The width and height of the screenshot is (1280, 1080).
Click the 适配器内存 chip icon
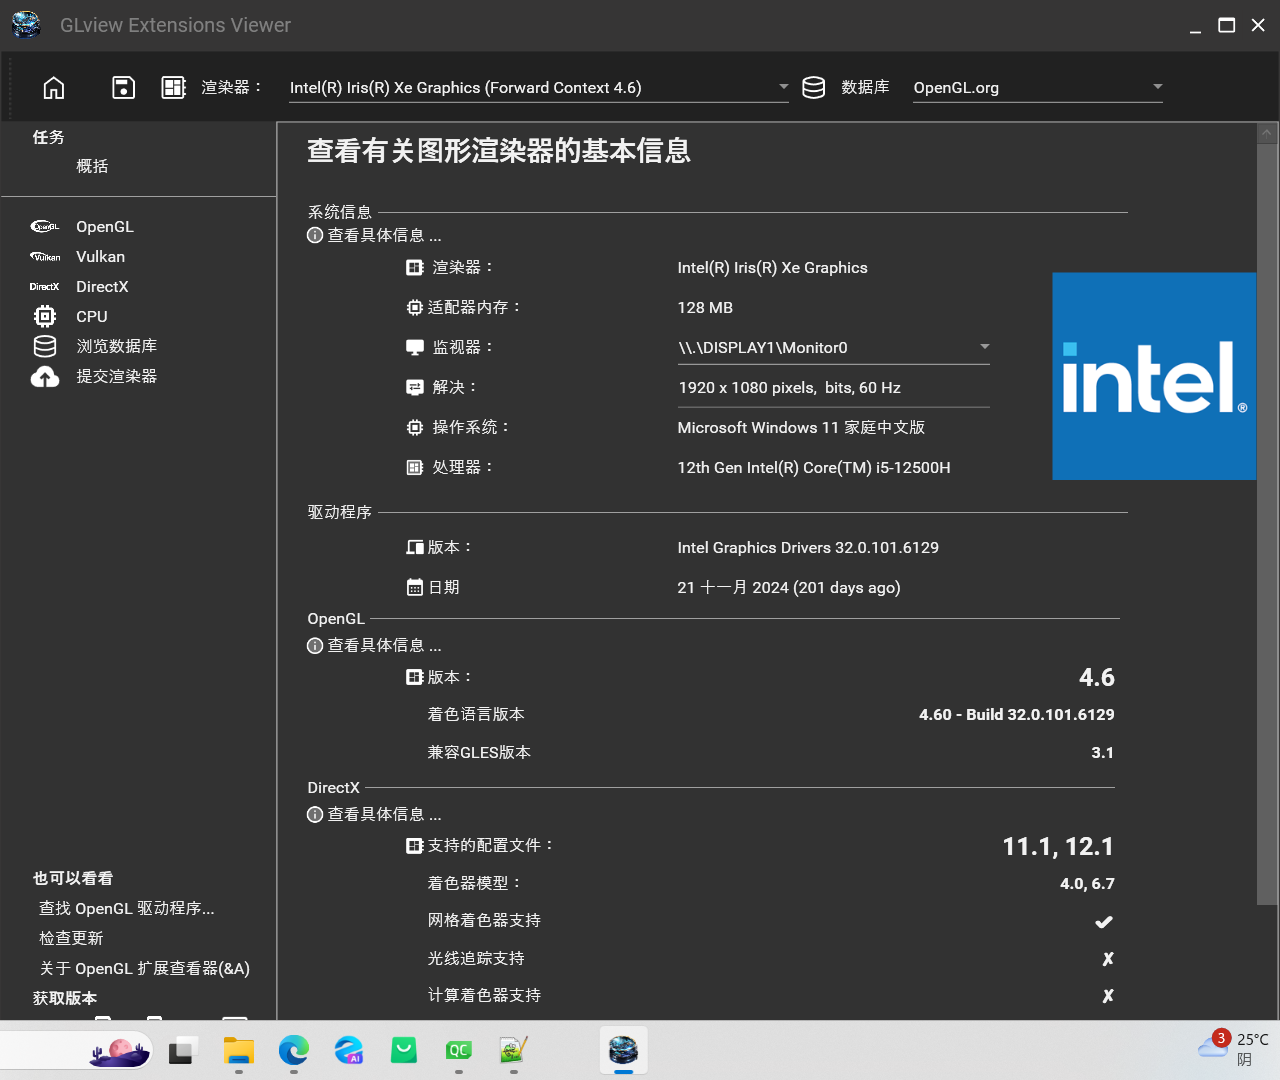click(415, 308)
